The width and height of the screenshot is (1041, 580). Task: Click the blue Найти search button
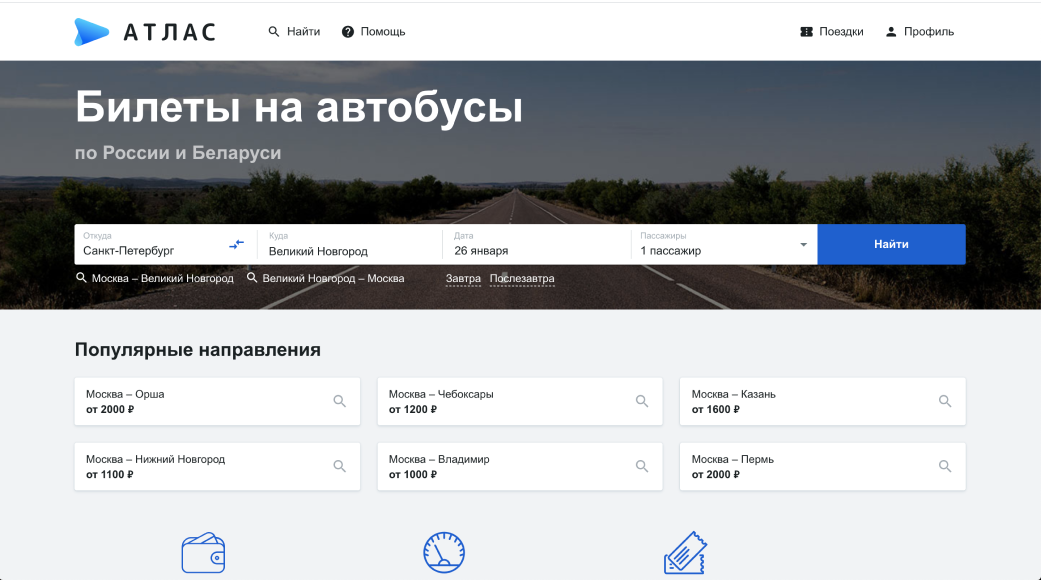pyautogui.click(x=891, y=244)
